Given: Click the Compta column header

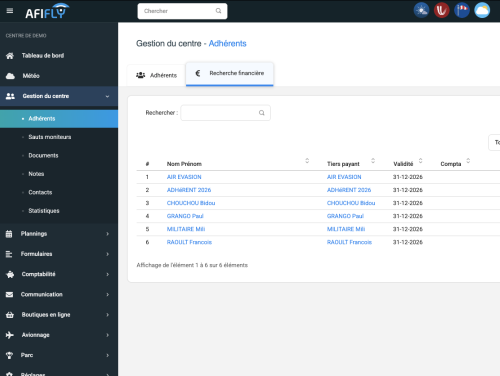Looking at the screenshot, I should coord(451,164).
